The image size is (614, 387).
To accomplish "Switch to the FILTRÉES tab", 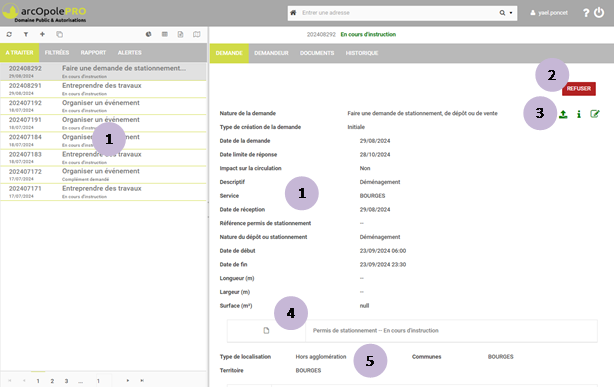I will point(57,52).
